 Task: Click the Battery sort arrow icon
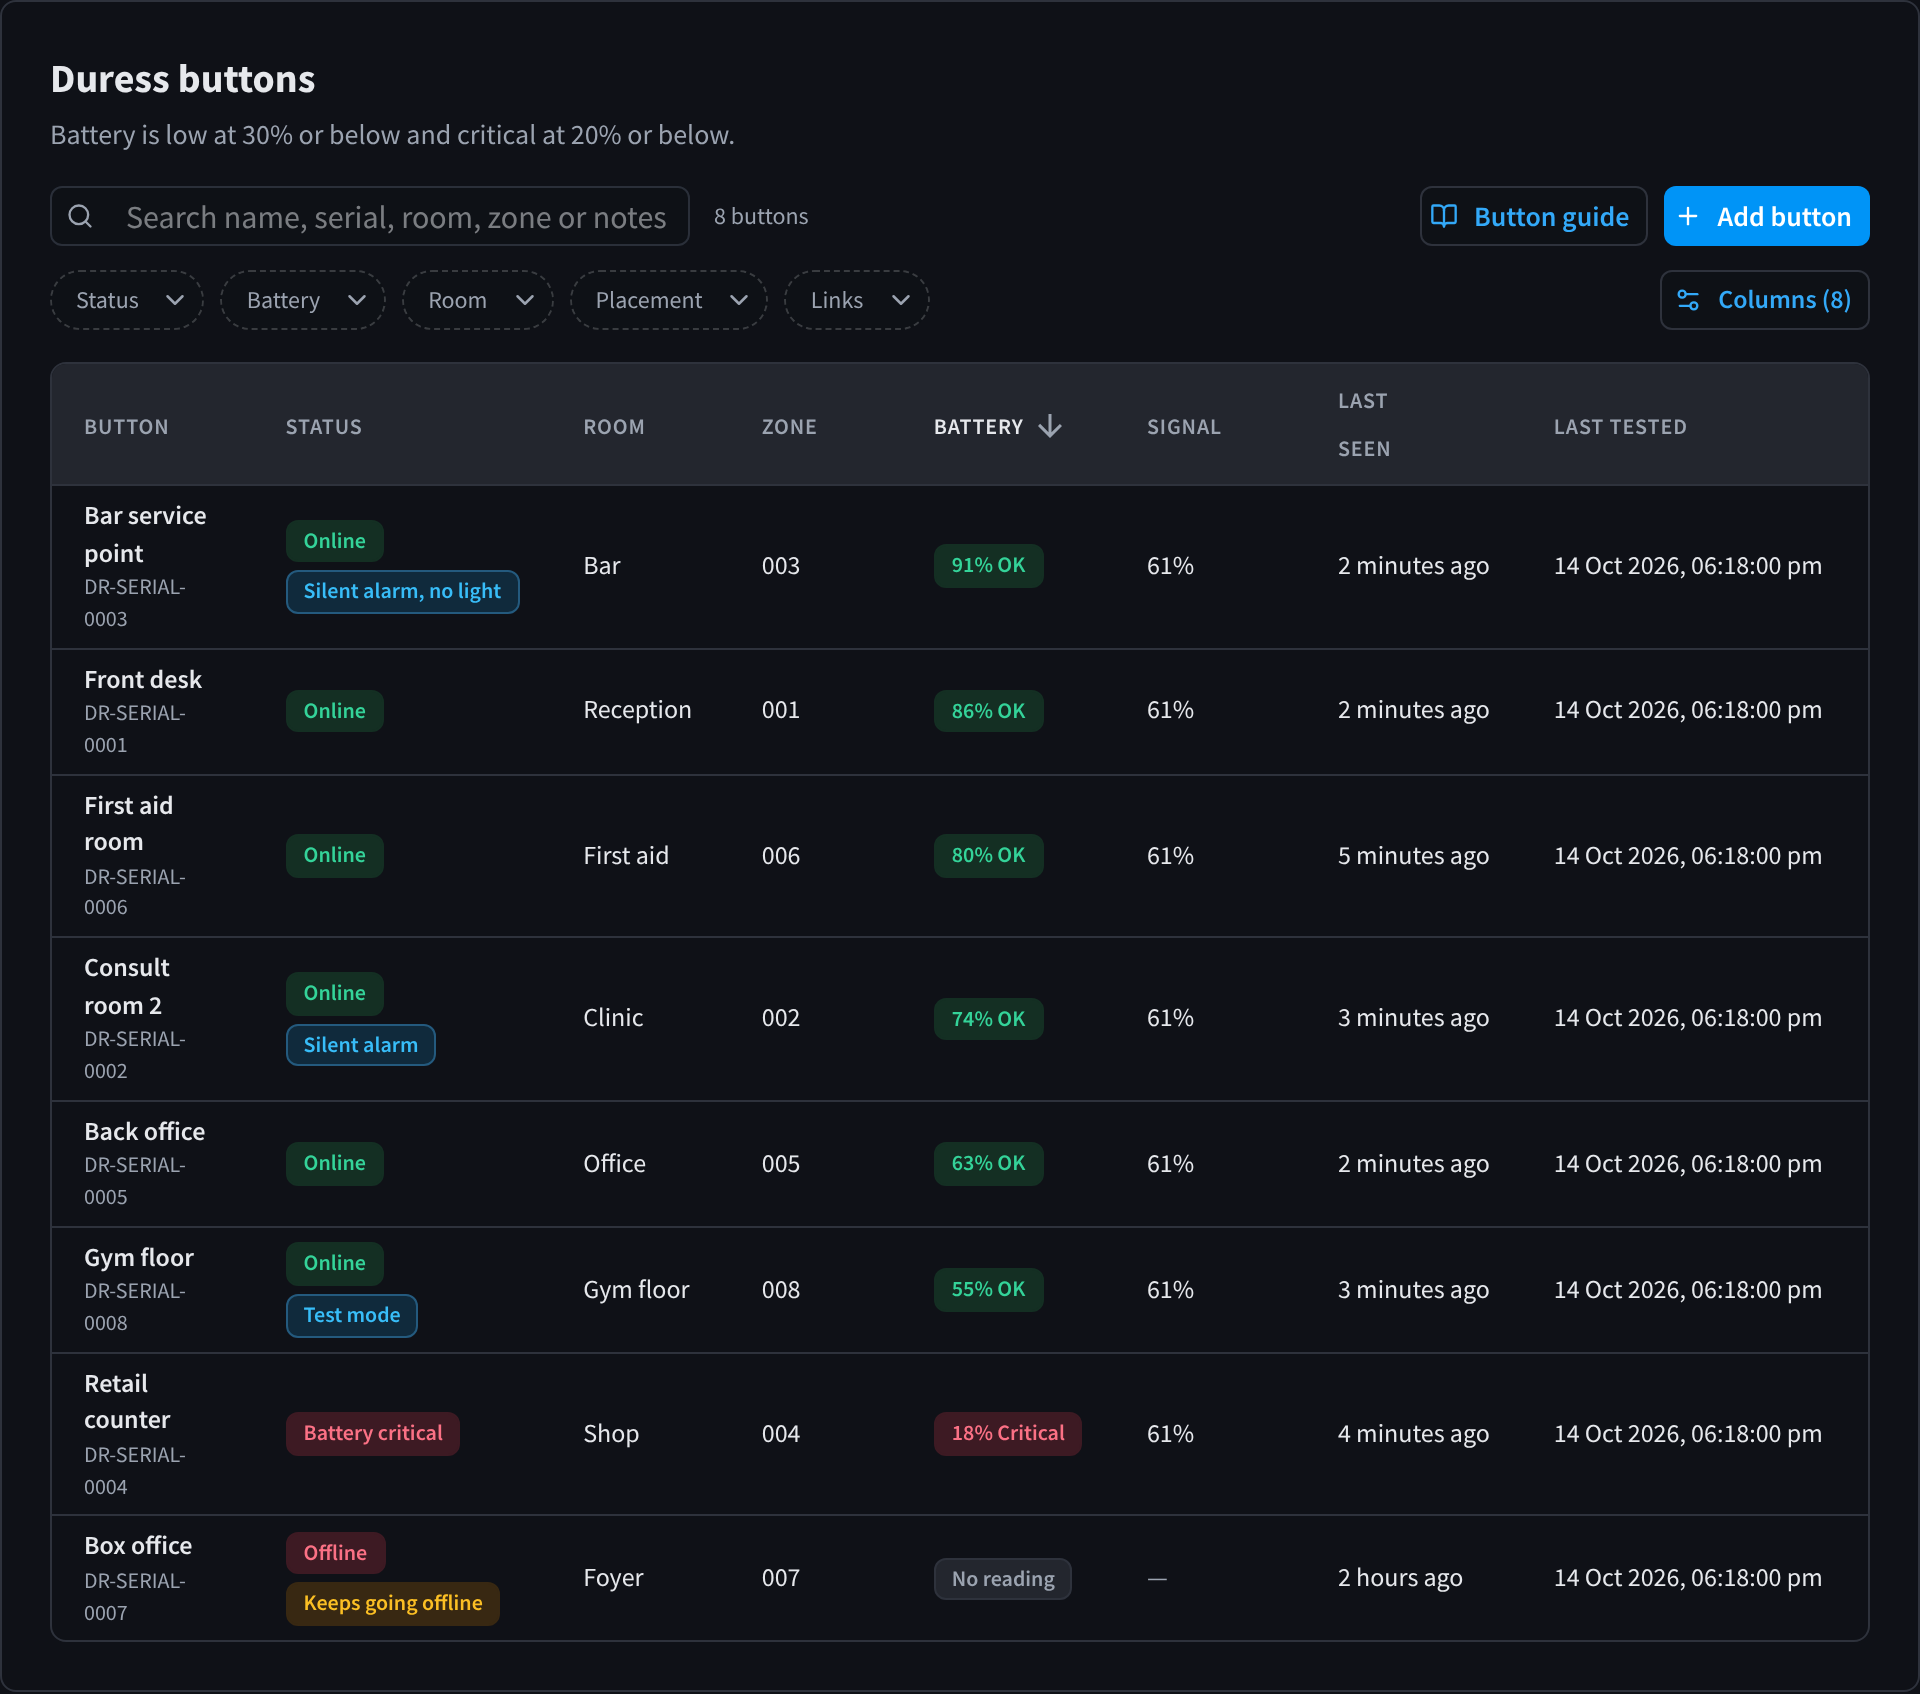(x=1050, y=427)
